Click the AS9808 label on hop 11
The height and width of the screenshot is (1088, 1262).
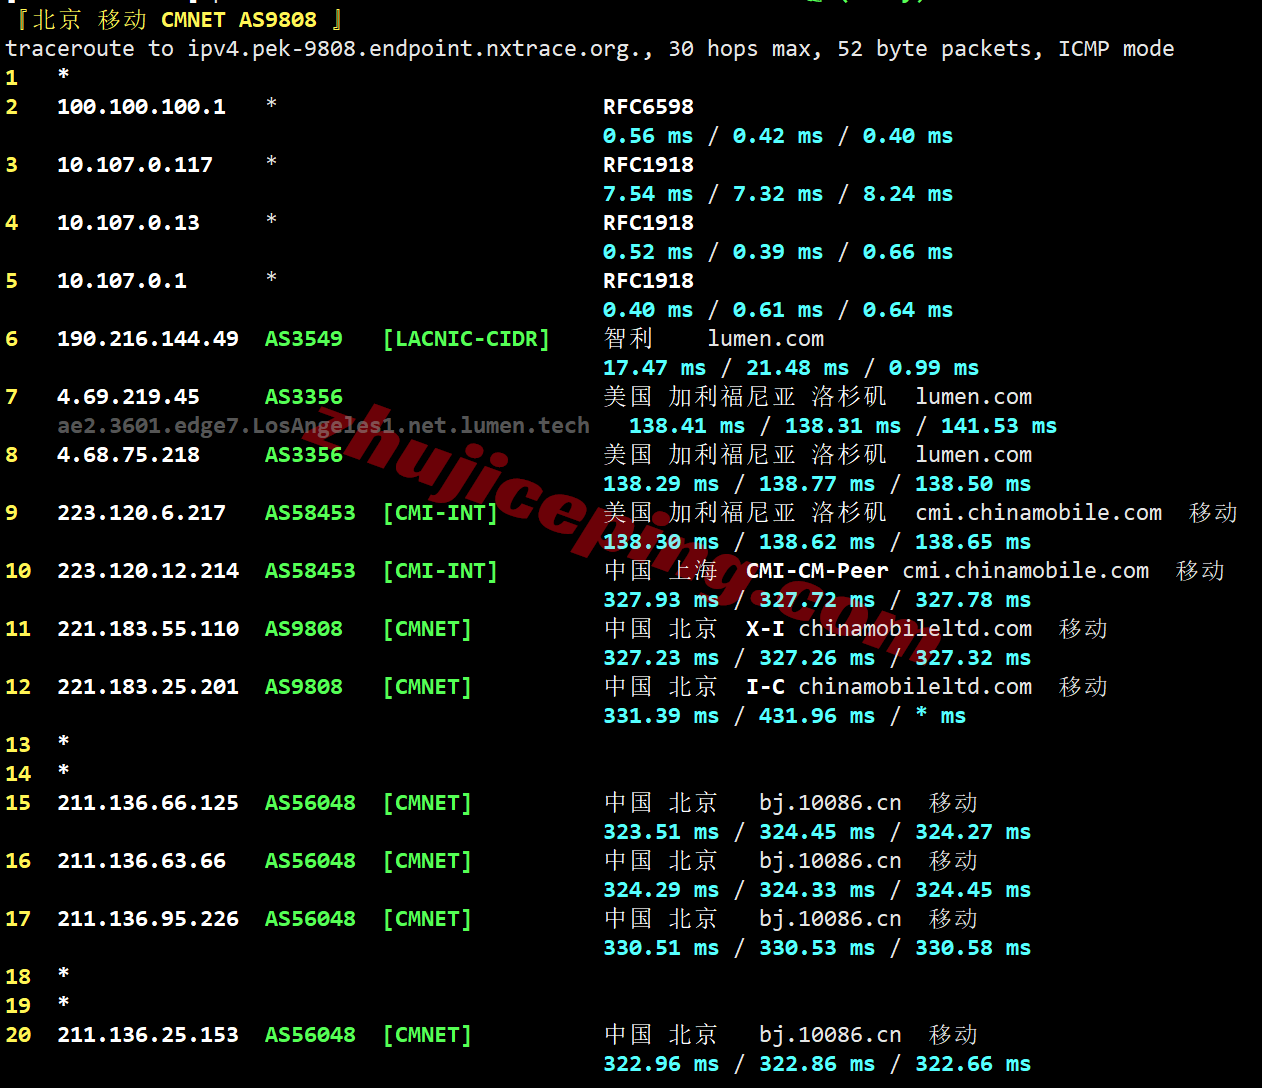[x=304, y=629]
